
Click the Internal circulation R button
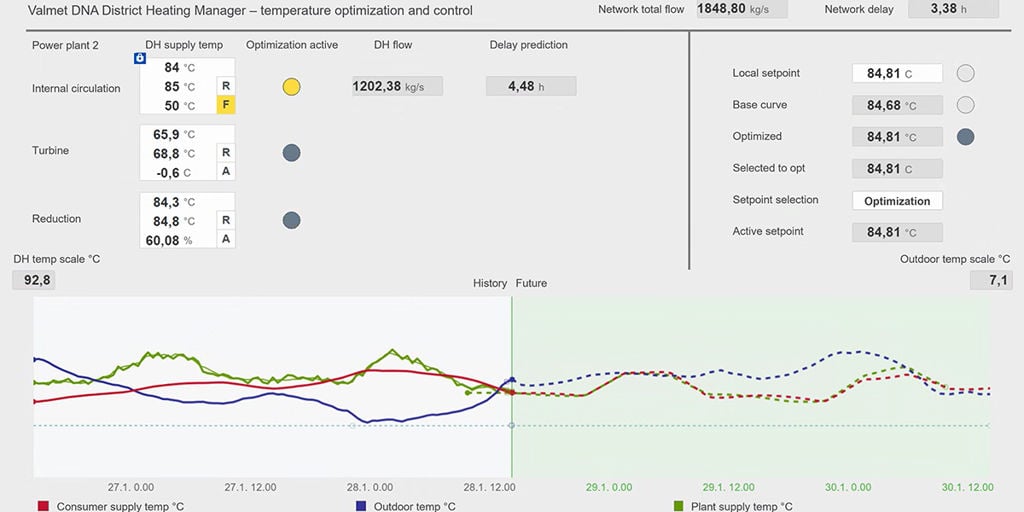pos(226,86)
